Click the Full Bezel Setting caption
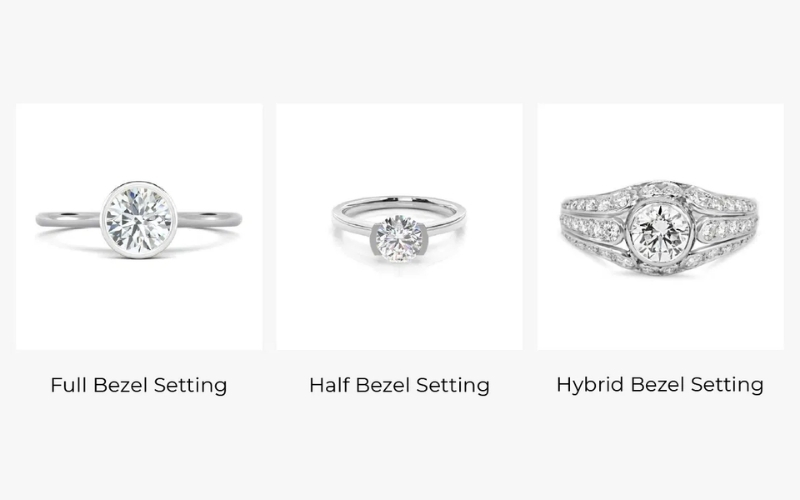The image size is (800, 500). [139, 385]
